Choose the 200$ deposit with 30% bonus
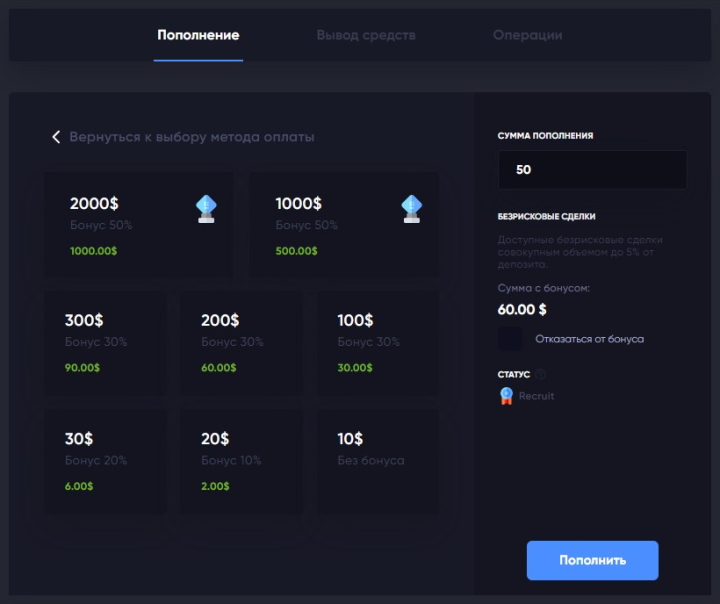Screen dimensions: 720x604 (241, 342)
